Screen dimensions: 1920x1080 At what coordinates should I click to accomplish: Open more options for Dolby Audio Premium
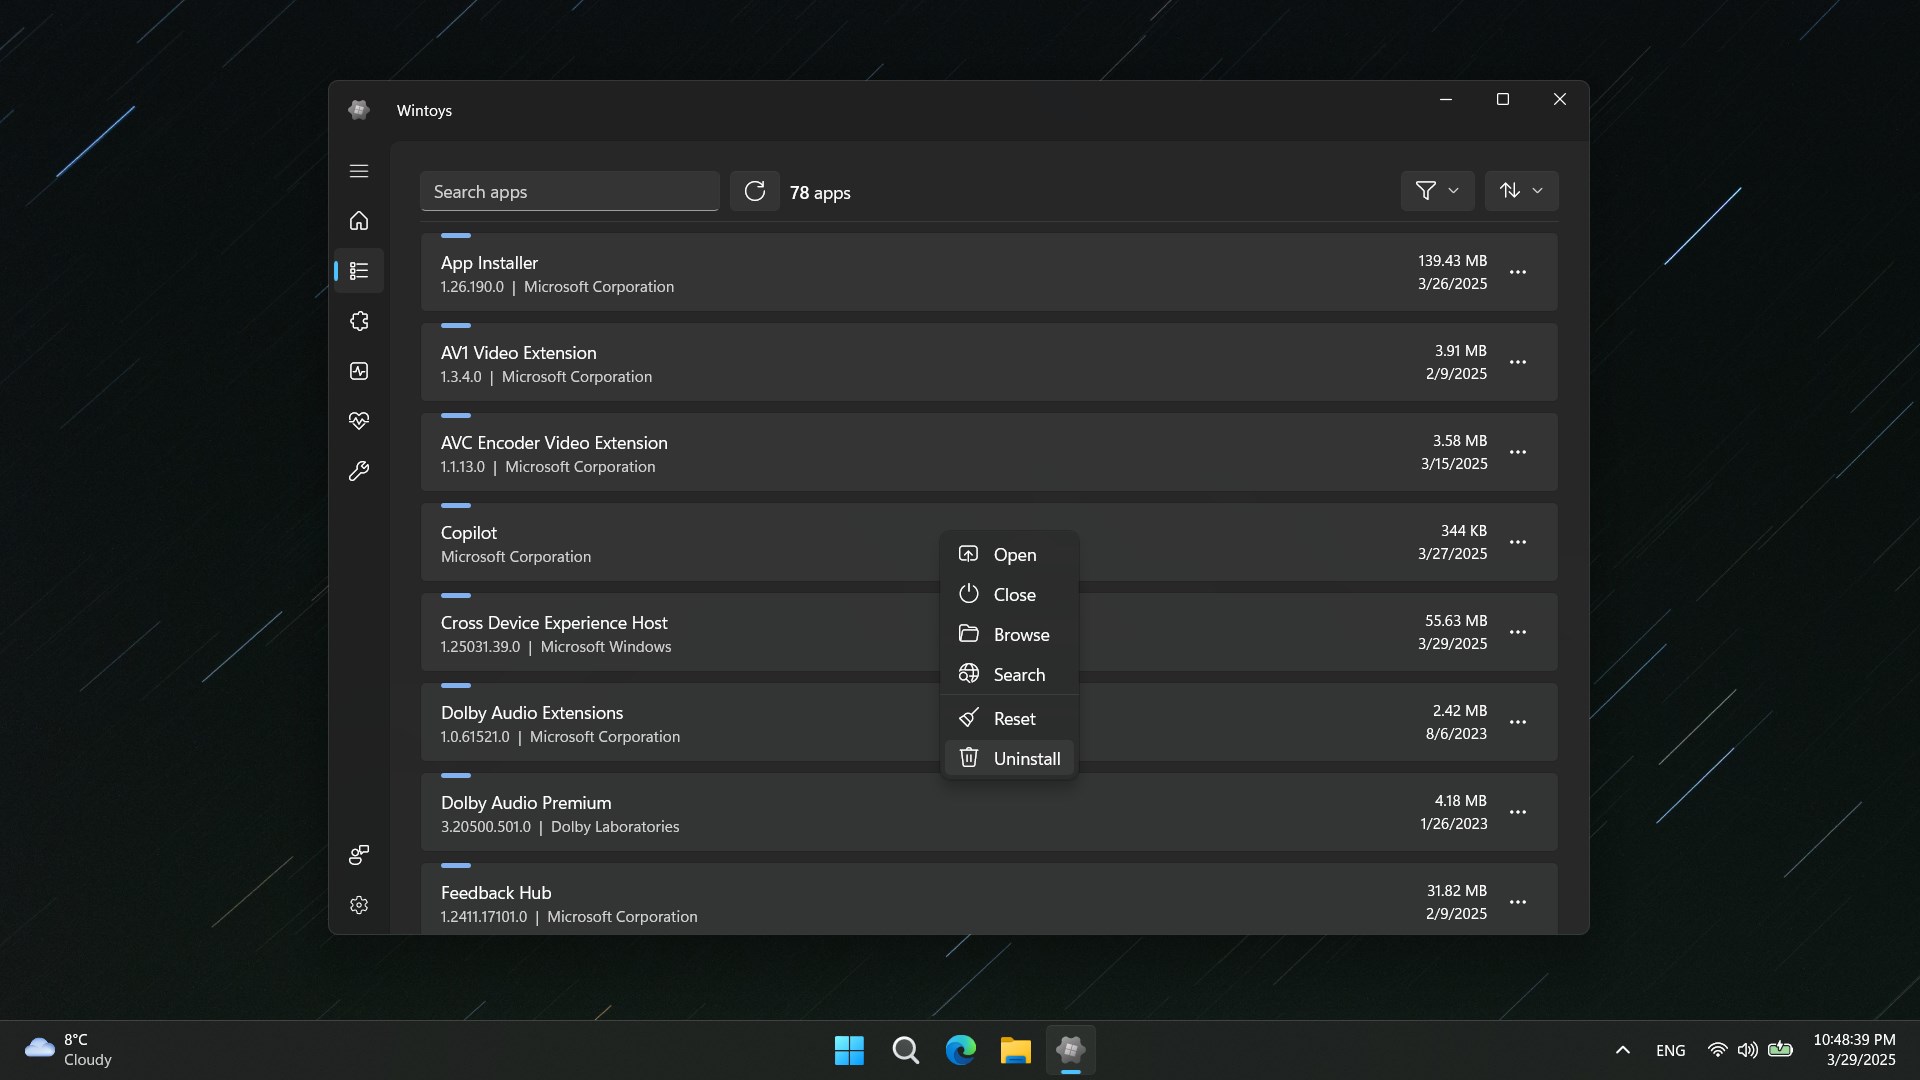[x=1518, y=812]
